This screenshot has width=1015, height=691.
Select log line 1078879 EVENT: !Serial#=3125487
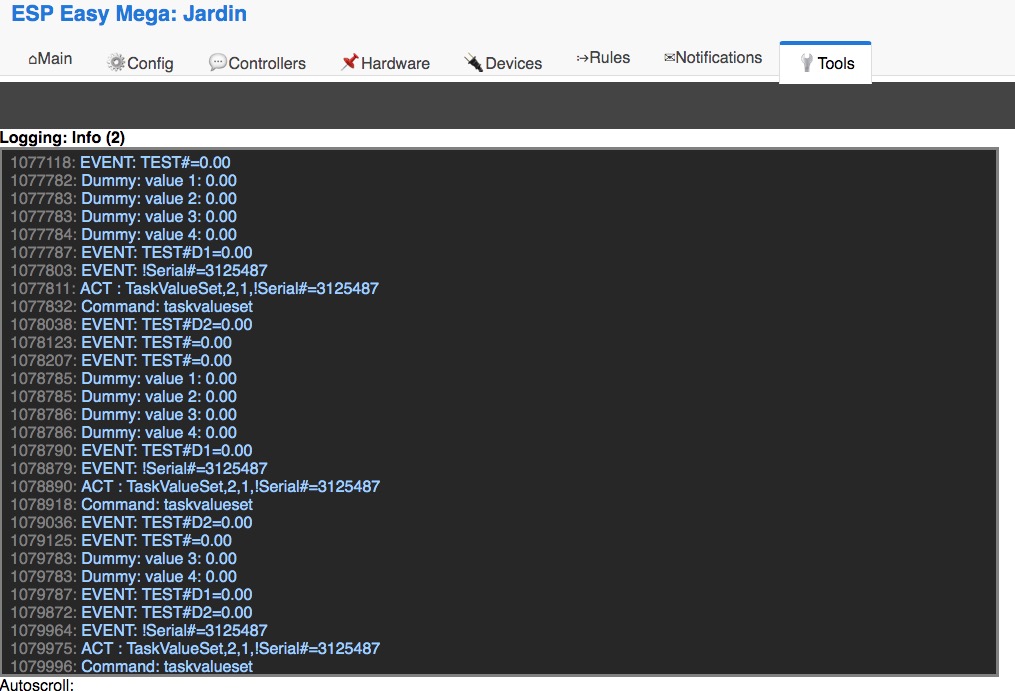click(x=139, y=469)
